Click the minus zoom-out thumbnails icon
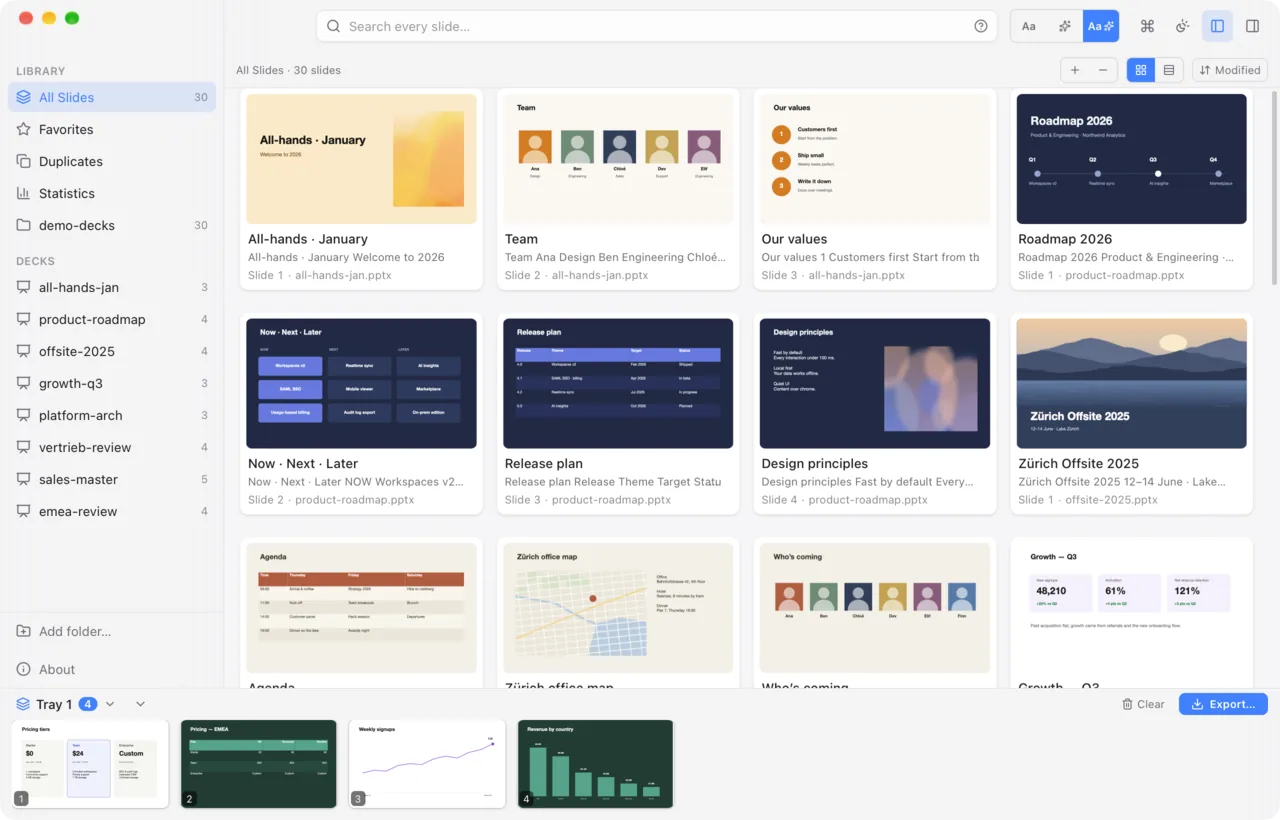Viewport: 1280px width, 820px height. 1103,70
